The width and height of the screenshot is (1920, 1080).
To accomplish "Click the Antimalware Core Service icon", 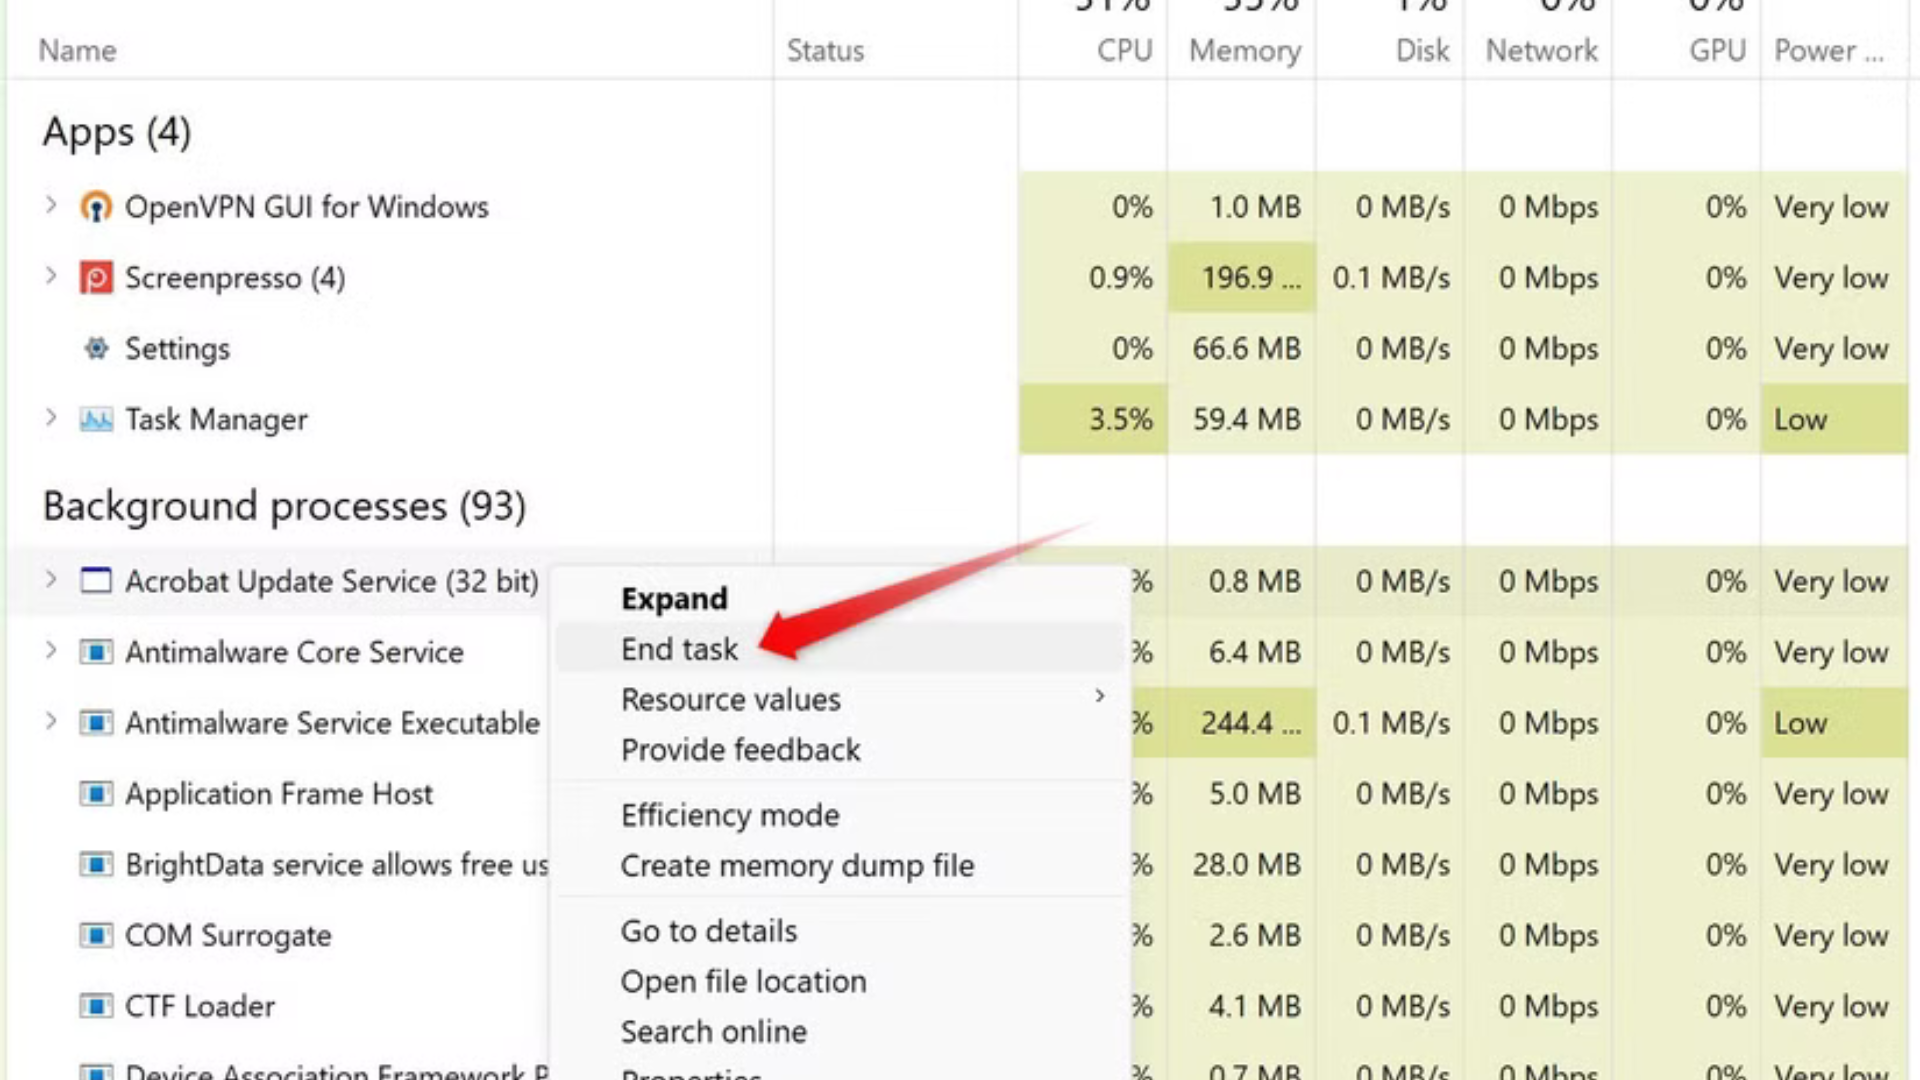I will click(96, 652).
